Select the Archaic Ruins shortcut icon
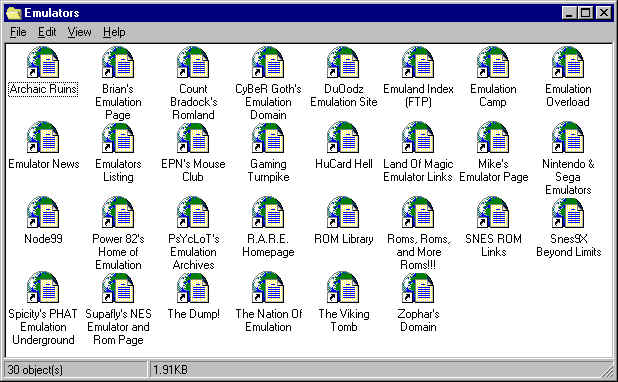Viewport: 618px width, 382px height. tap(43, 62)
